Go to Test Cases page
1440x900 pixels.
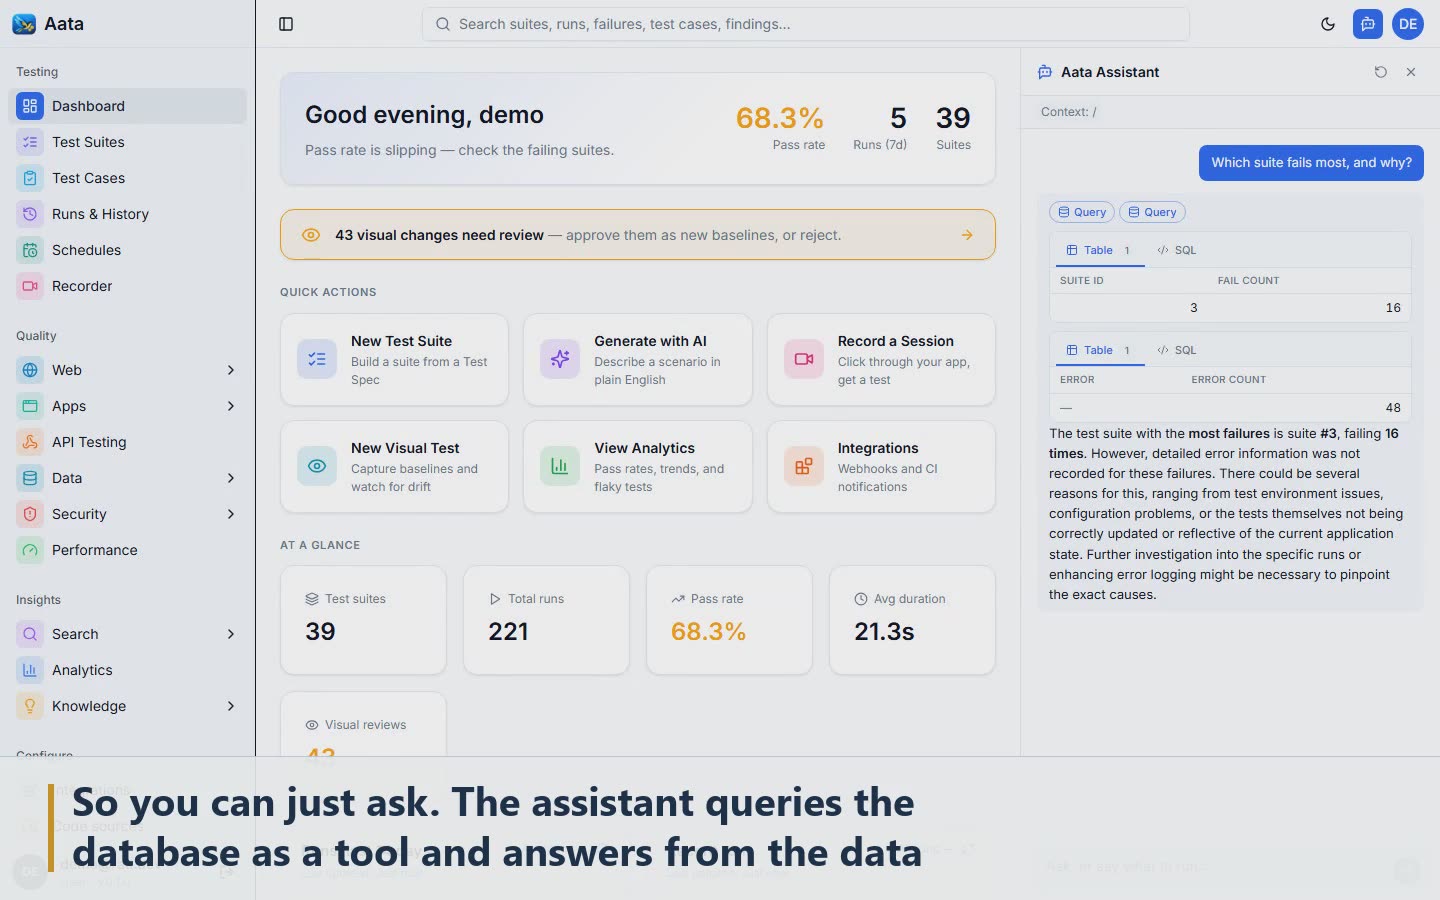pos(127,178)
